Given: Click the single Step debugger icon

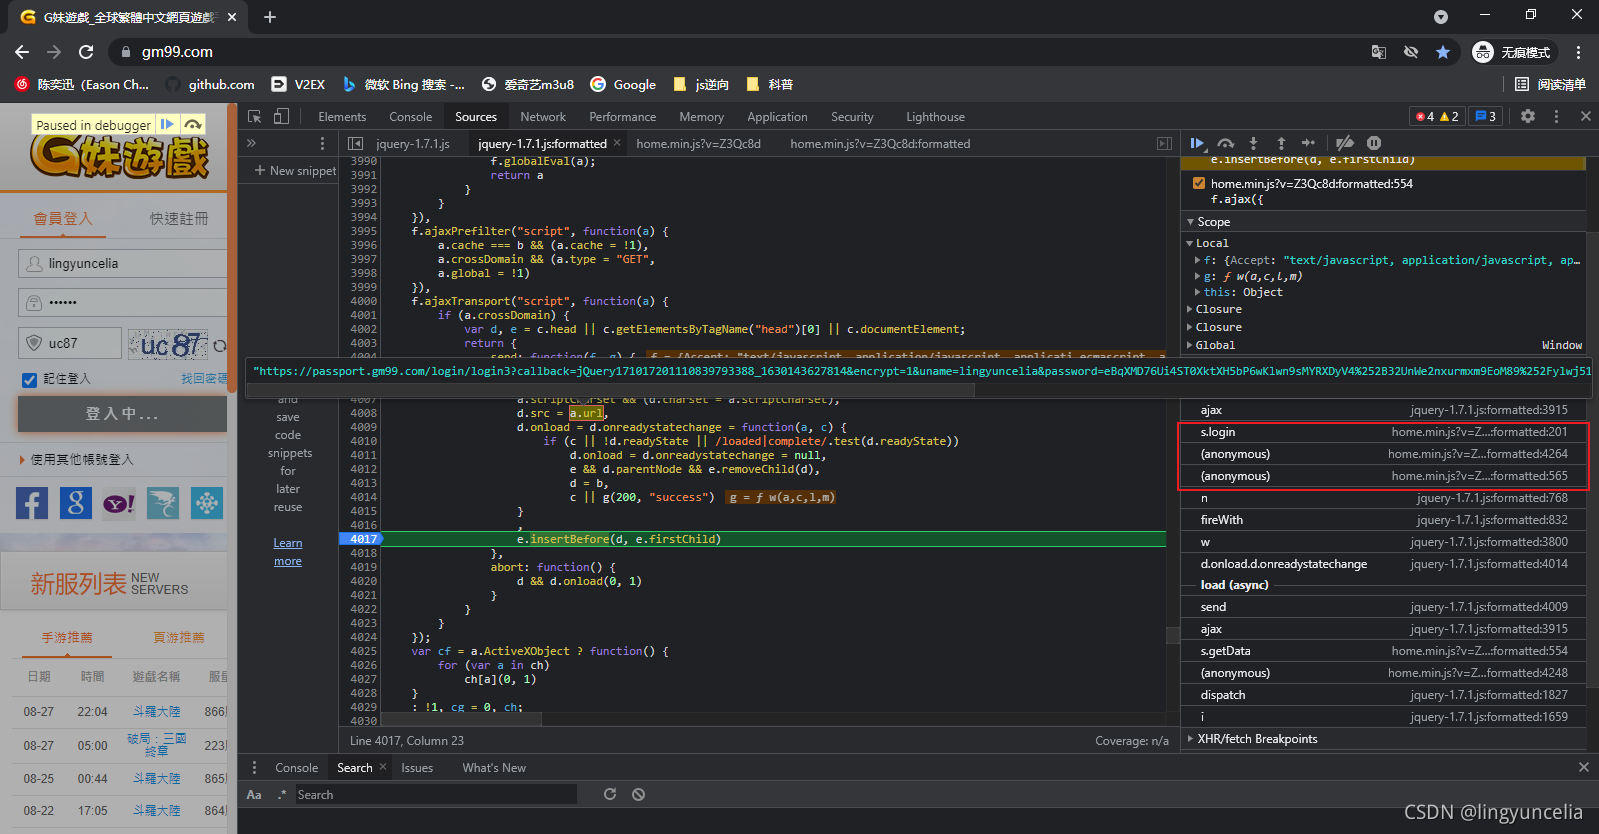Looking at the screenshot, I should pyautogui.click(x=1308, y=143).
